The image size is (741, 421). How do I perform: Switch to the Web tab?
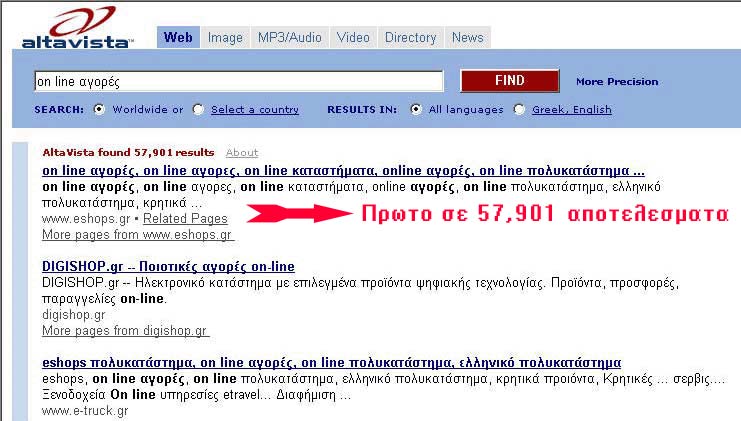177,38
